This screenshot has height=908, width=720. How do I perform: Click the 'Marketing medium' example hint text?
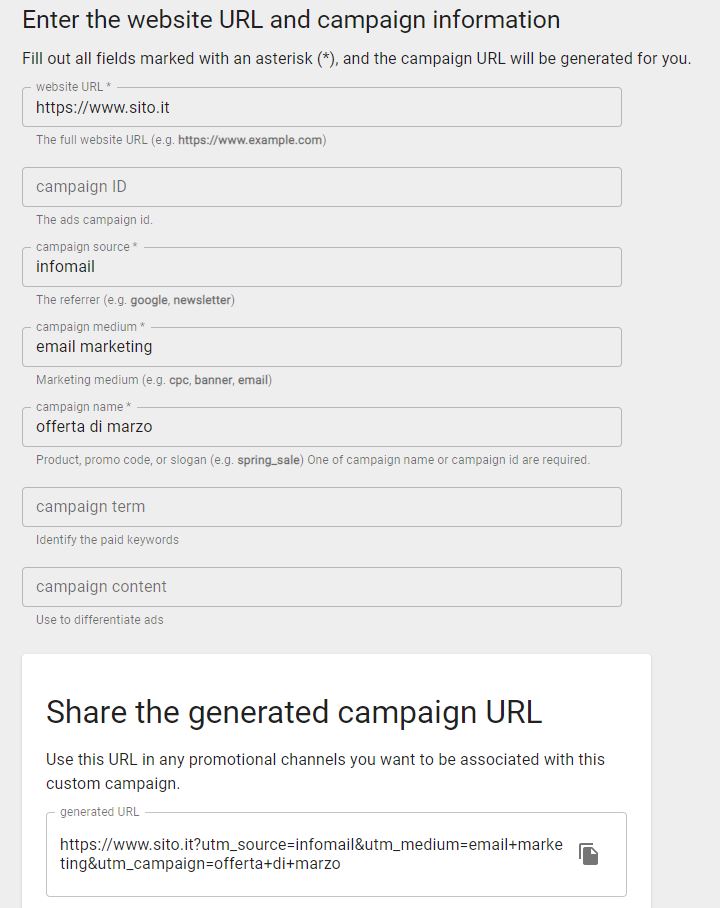coord(153,380)
